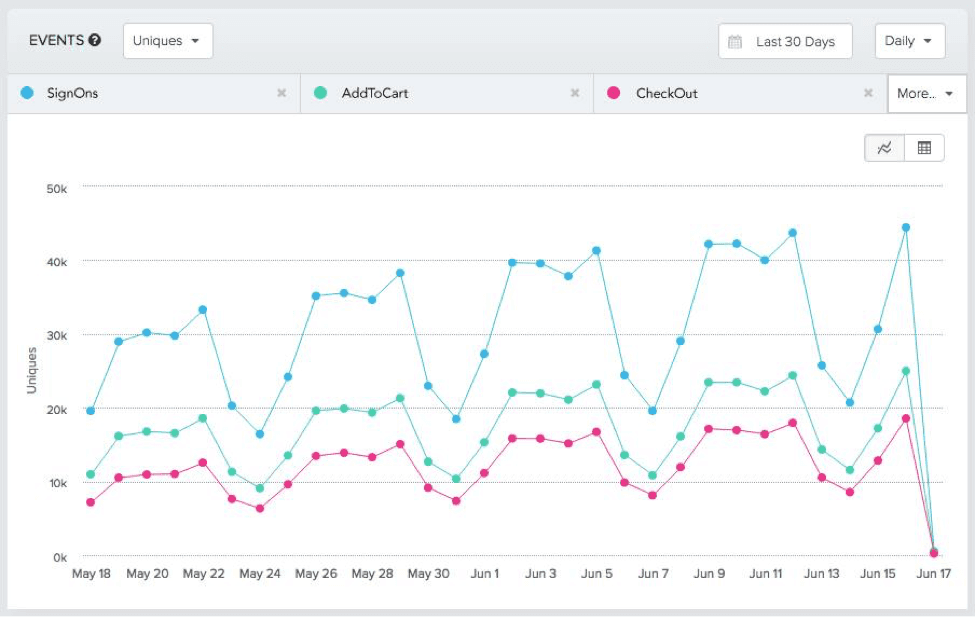Remove the AddToCart event
The width and height of the screenshot is (975, 617).
point(575,93)
